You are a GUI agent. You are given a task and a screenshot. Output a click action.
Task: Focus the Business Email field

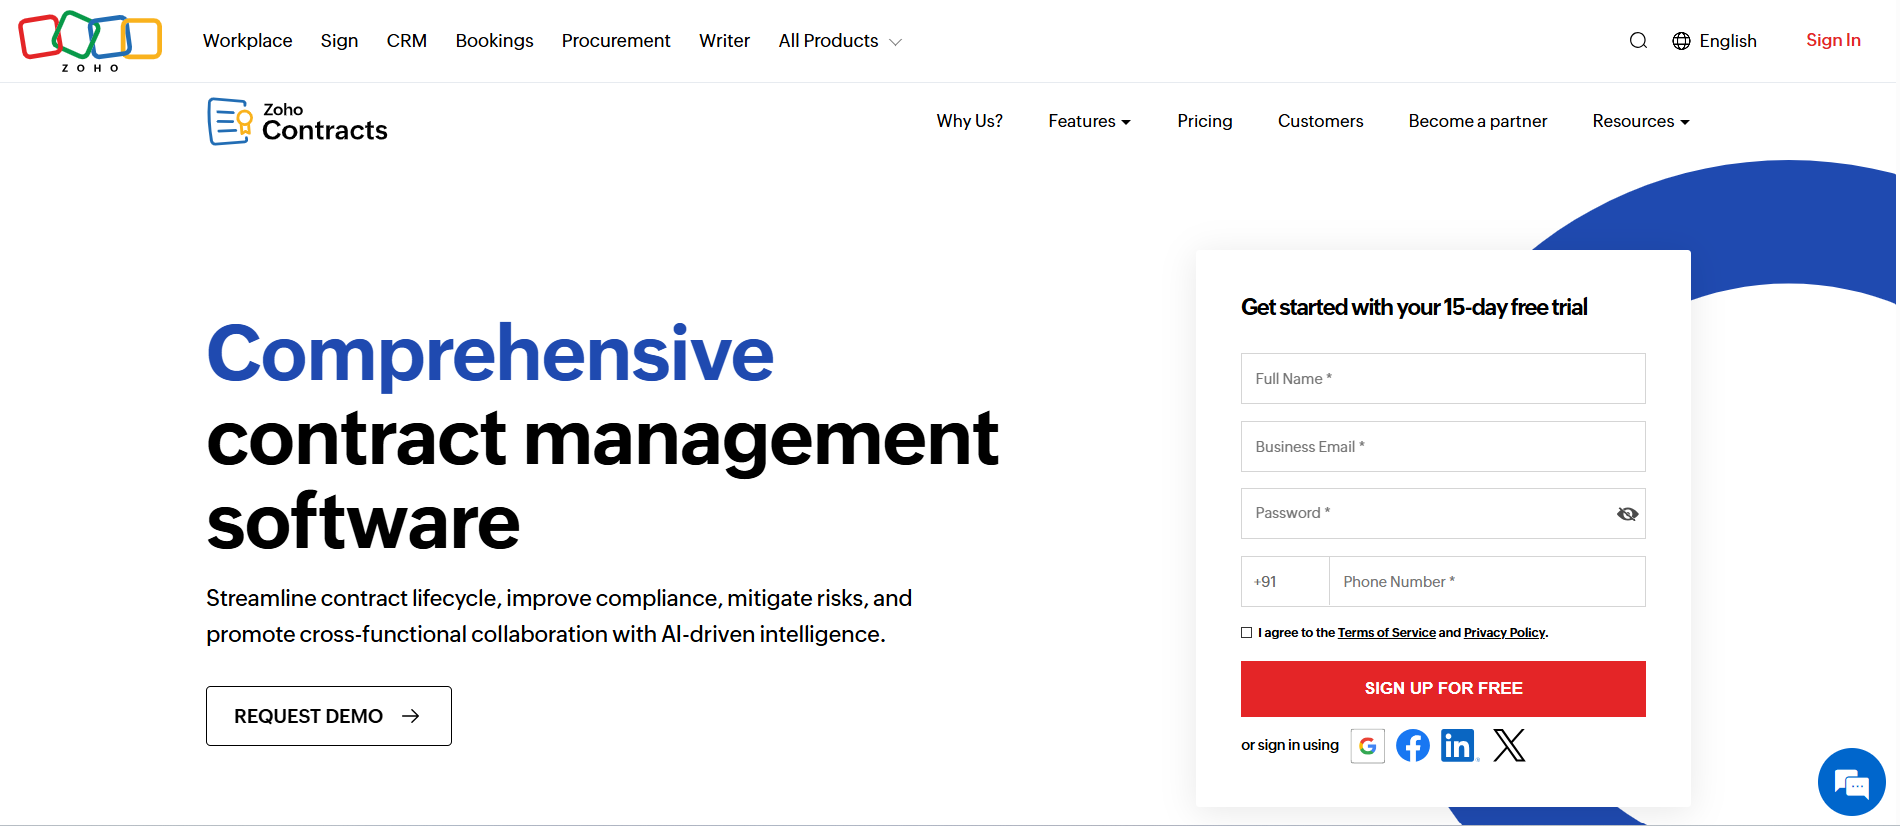pyautogui.click(x=1443, y=447)
